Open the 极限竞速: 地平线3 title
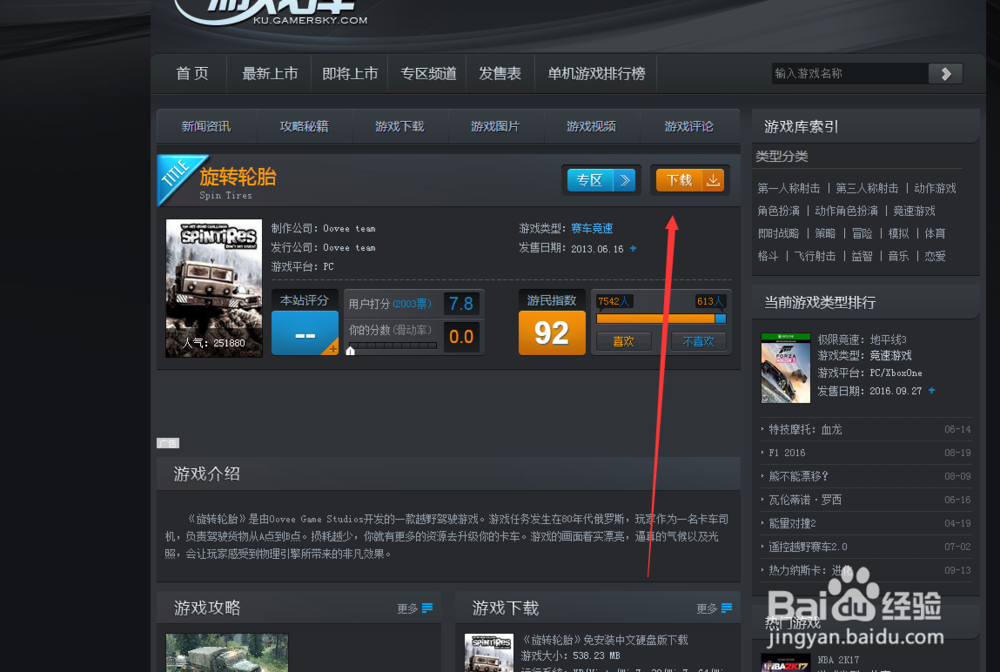The image size is (1000, 672). click(862, 339)
